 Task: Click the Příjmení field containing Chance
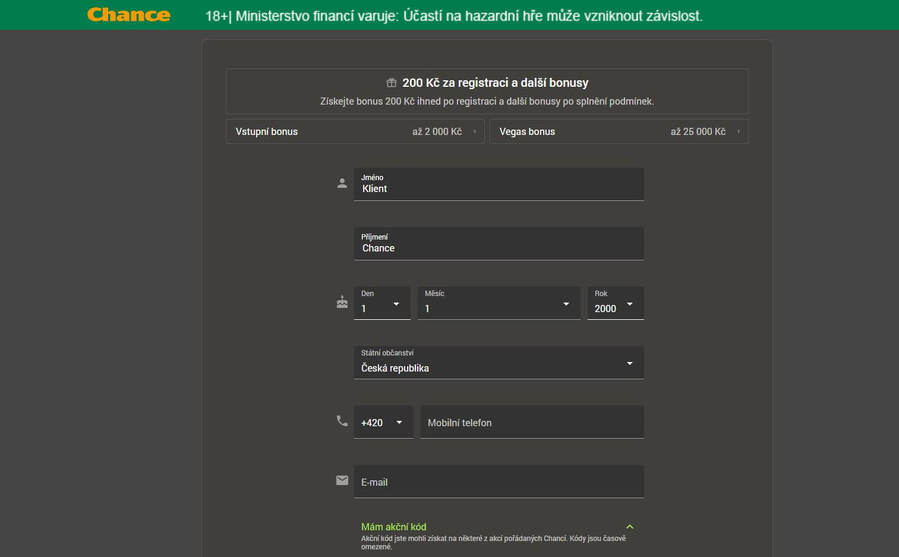point(499,244)
